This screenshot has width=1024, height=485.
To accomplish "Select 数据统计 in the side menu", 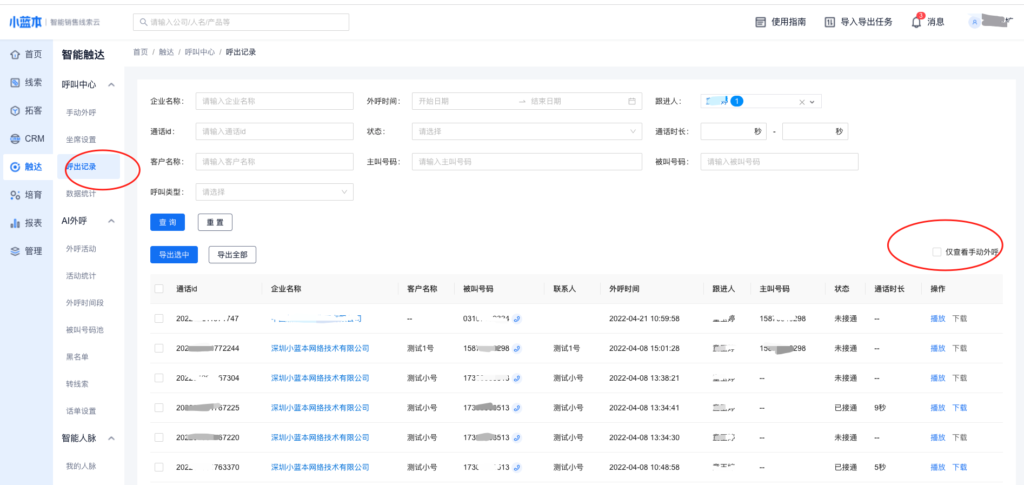I will 82,193.
